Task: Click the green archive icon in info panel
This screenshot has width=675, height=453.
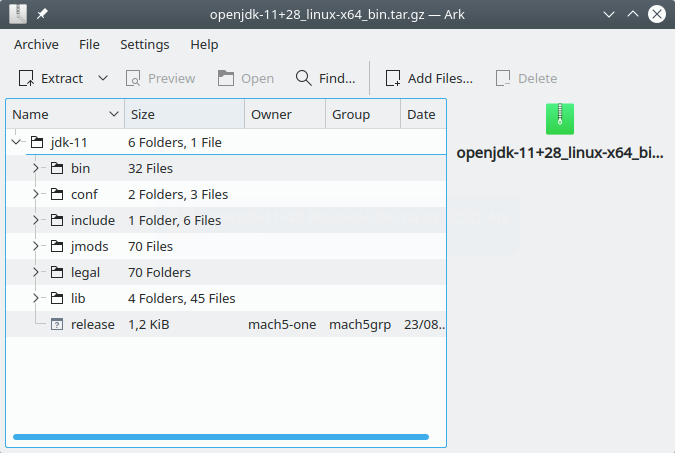Action: pos(560,119)
